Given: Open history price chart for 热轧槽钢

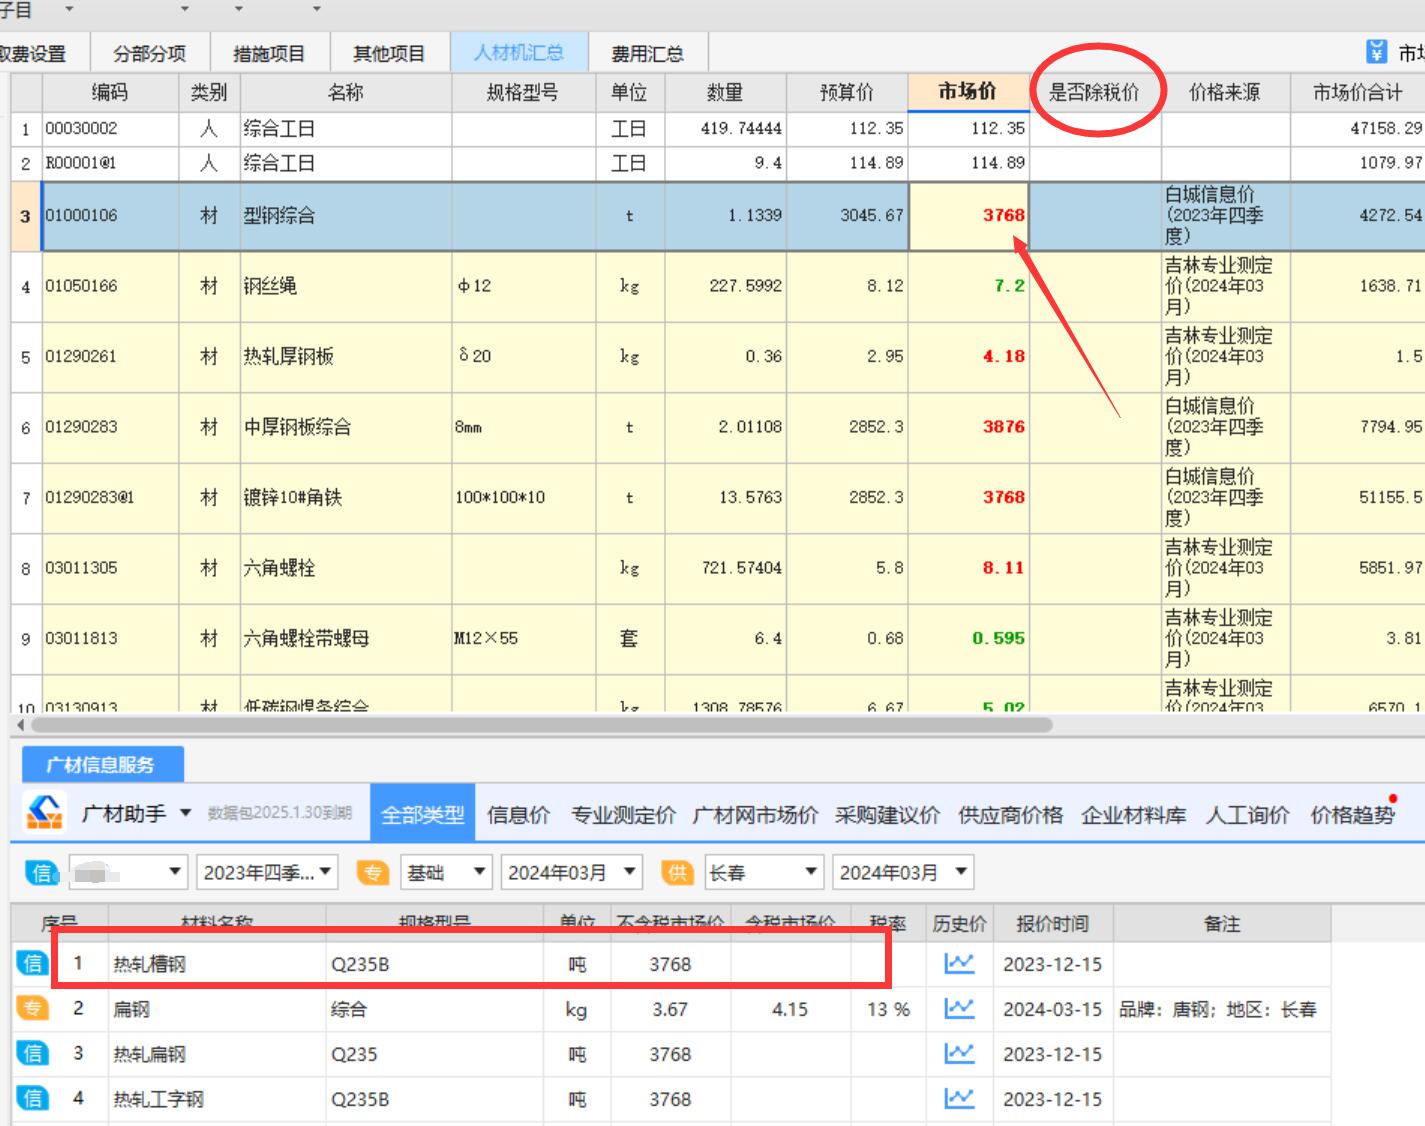Looking at the screenshot, I should (x=959, y=963).
